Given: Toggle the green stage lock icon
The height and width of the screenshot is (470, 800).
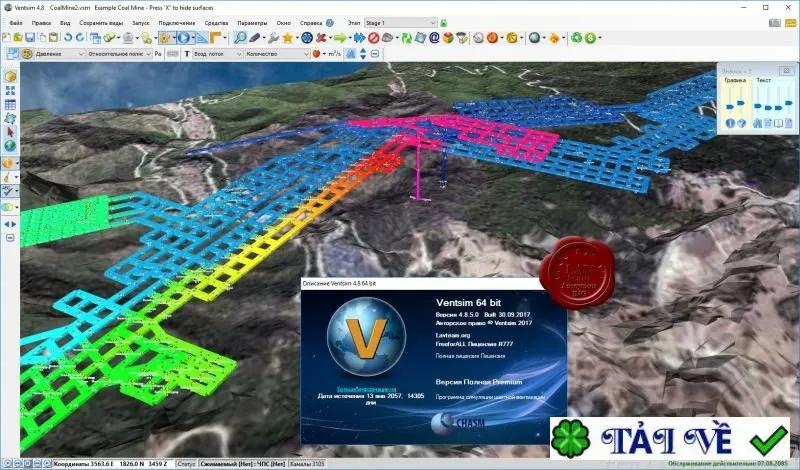Looking at the screenshot, I should tap(444, 23).
